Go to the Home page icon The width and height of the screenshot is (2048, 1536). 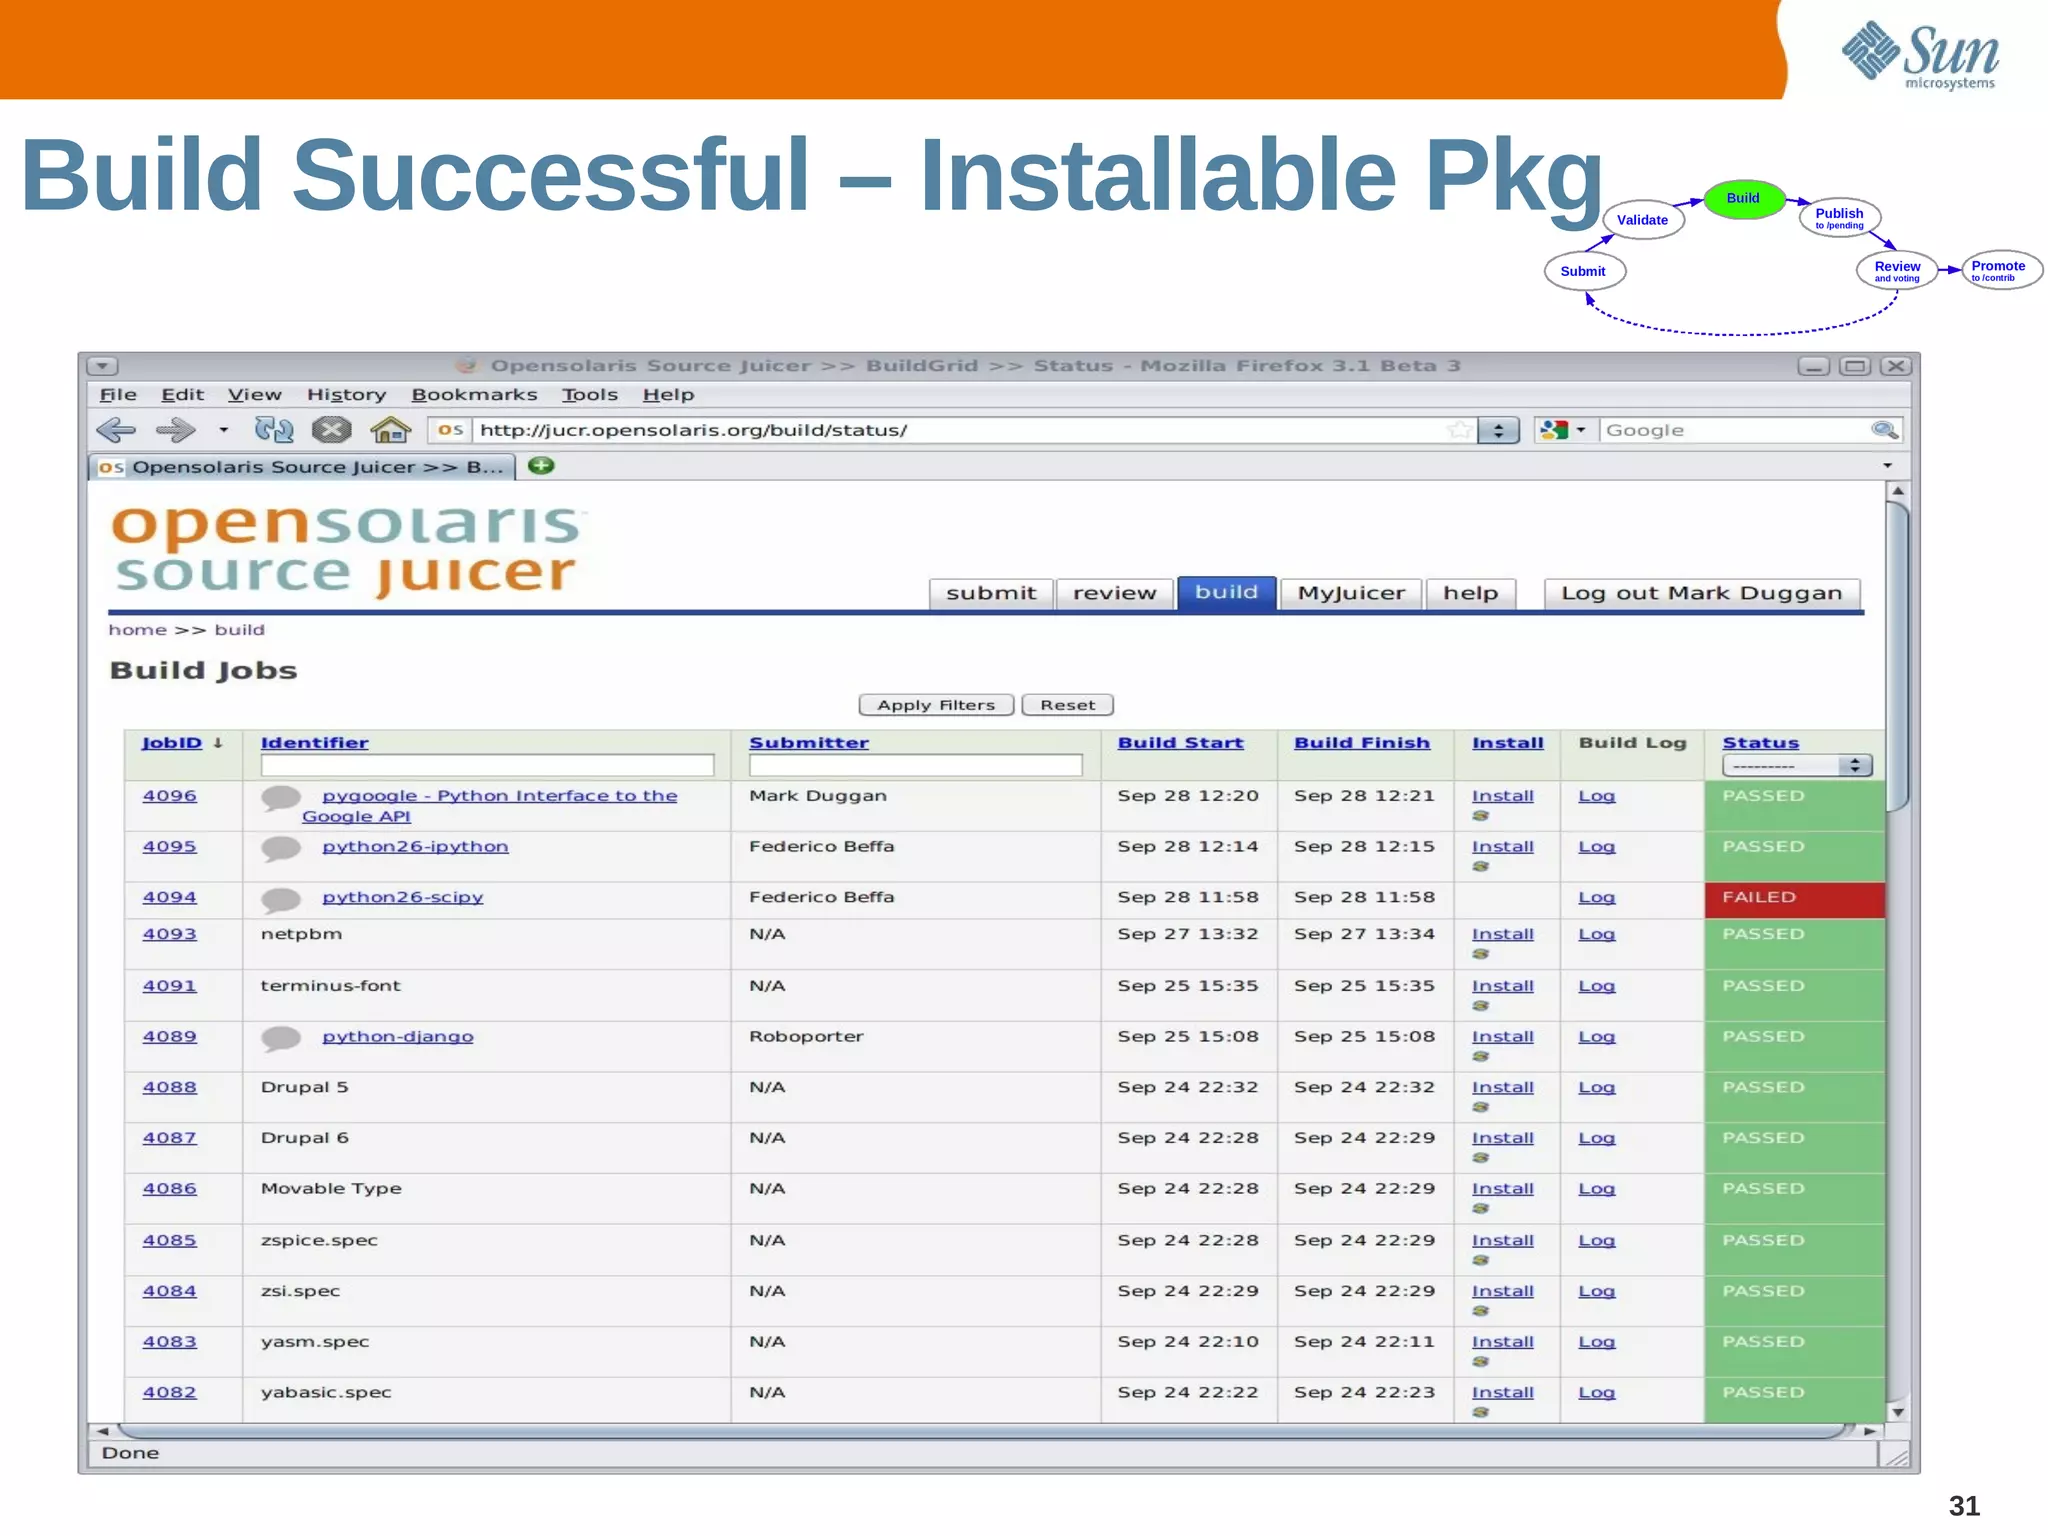pyautogui.click(x=390, y=430)
